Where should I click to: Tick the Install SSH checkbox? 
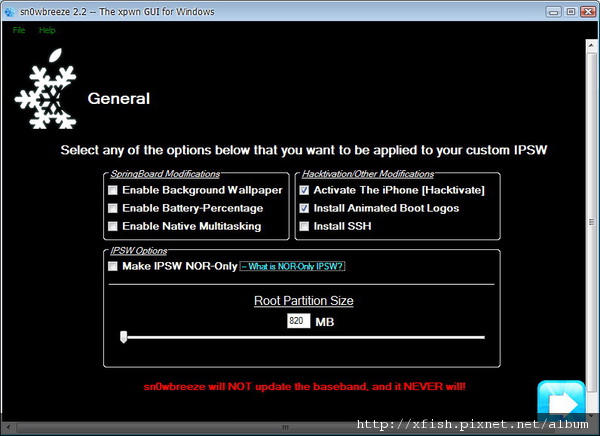(304, 226)
